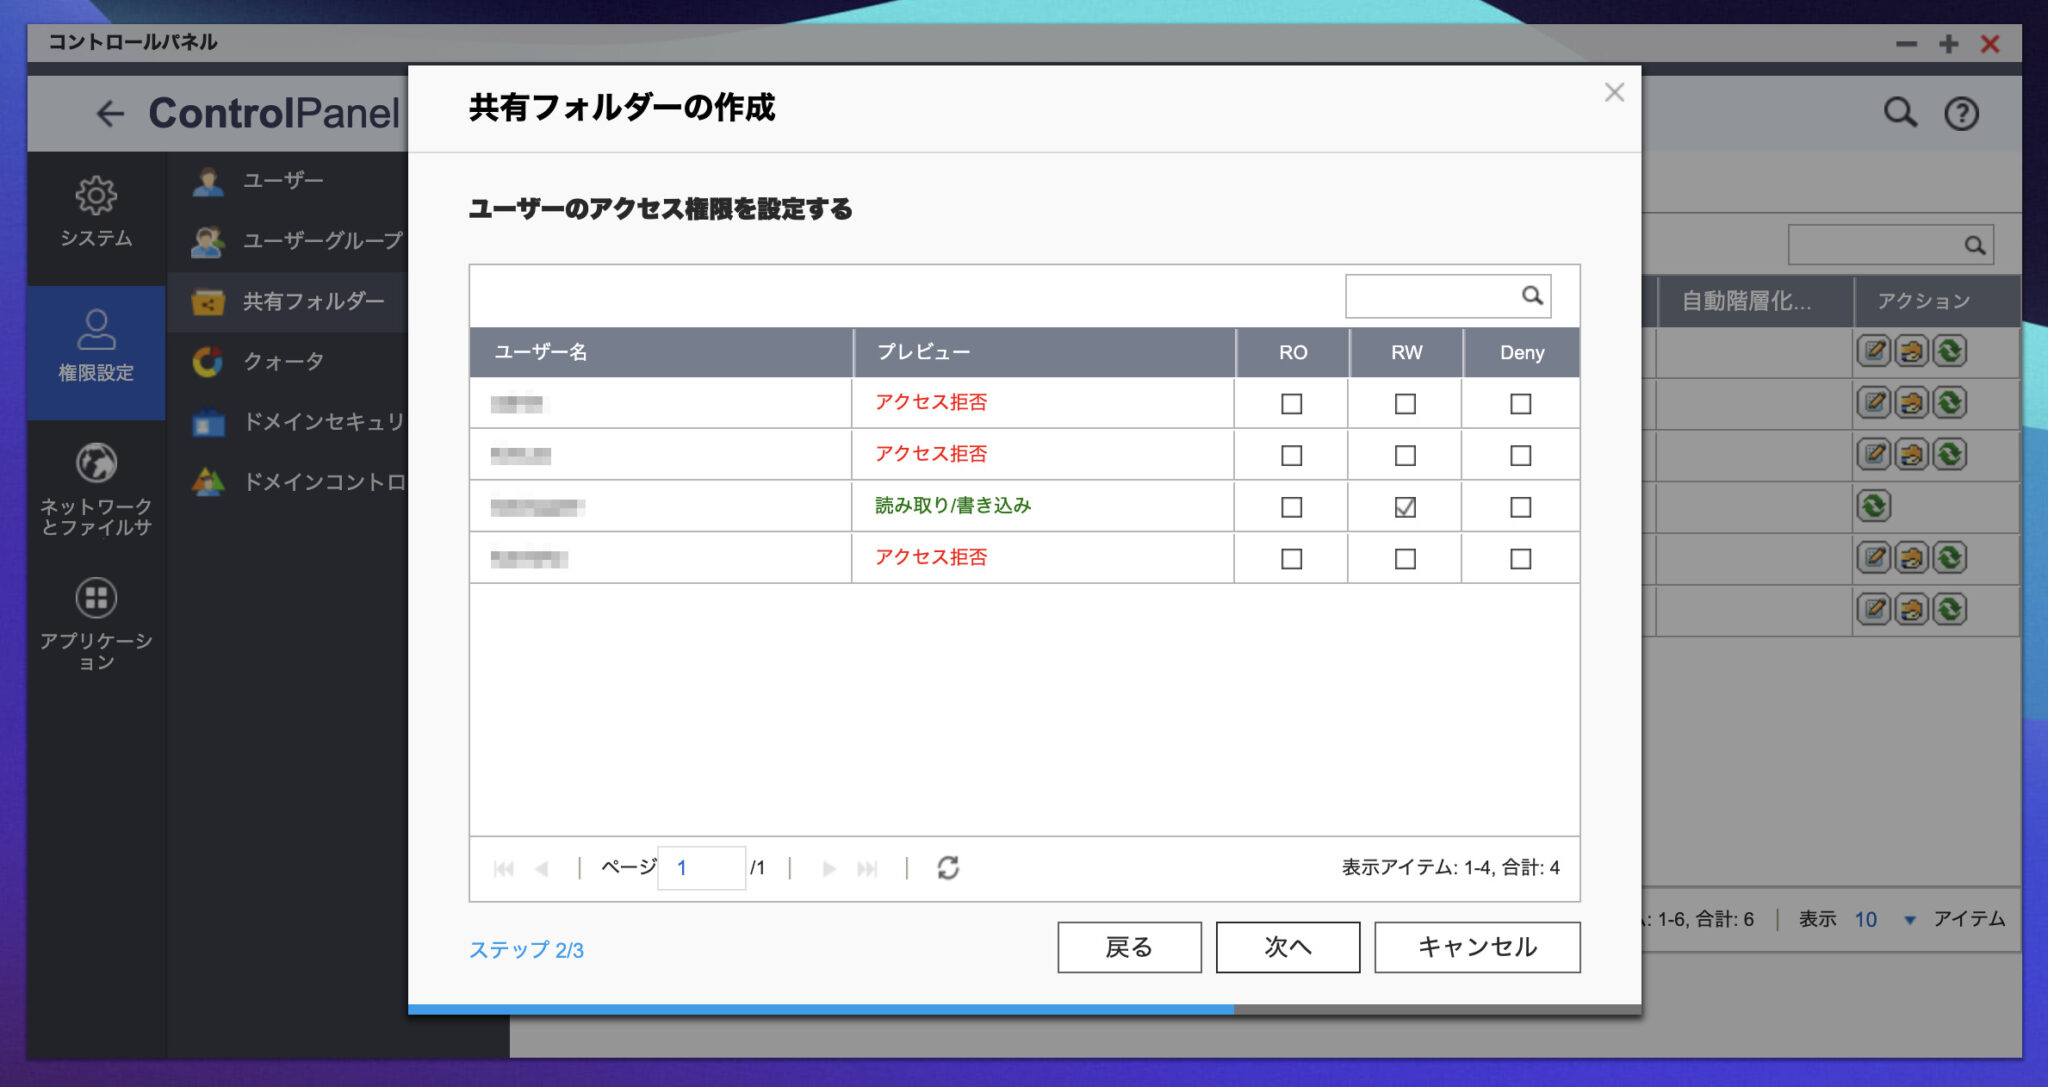Screen dimensions: 2048x1087
Task: Select the ユーザー icon in the menu
Action: pos(210,181)
